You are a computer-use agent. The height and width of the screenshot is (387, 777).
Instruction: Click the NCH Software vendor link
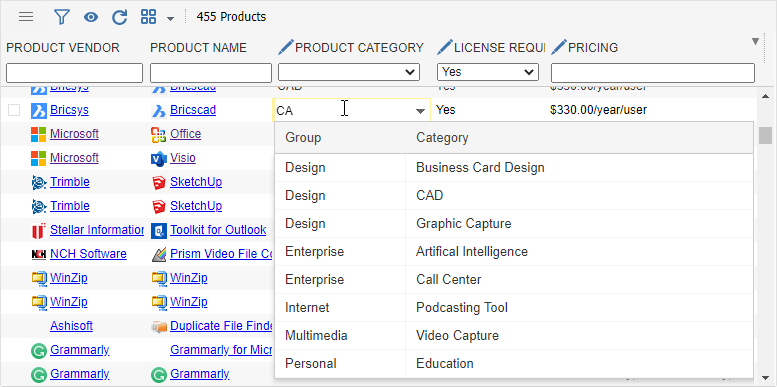pos(88,254)
